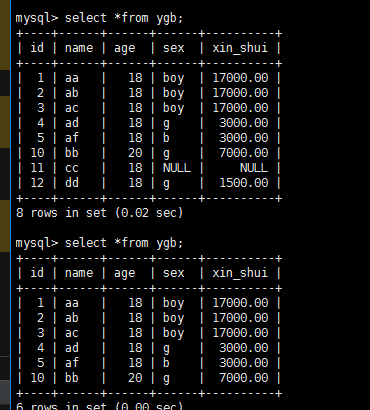
Task: Click 17000.00 in the aa row, 8-row table
Action: 240,78
